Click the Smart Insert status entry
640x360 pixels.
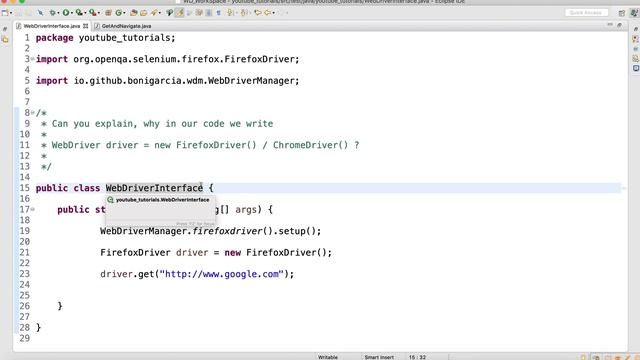pyautogui.click(x=379, y=357)
